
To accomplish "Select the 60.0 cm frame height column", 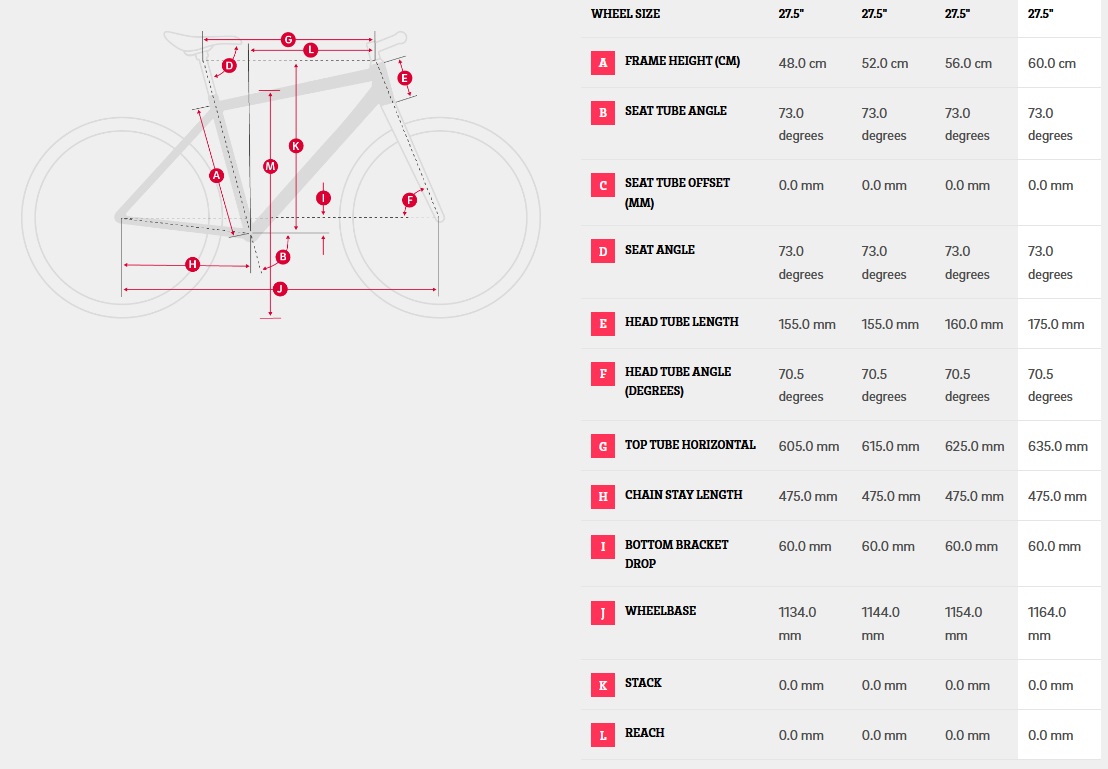I will tap(1051, 63).
